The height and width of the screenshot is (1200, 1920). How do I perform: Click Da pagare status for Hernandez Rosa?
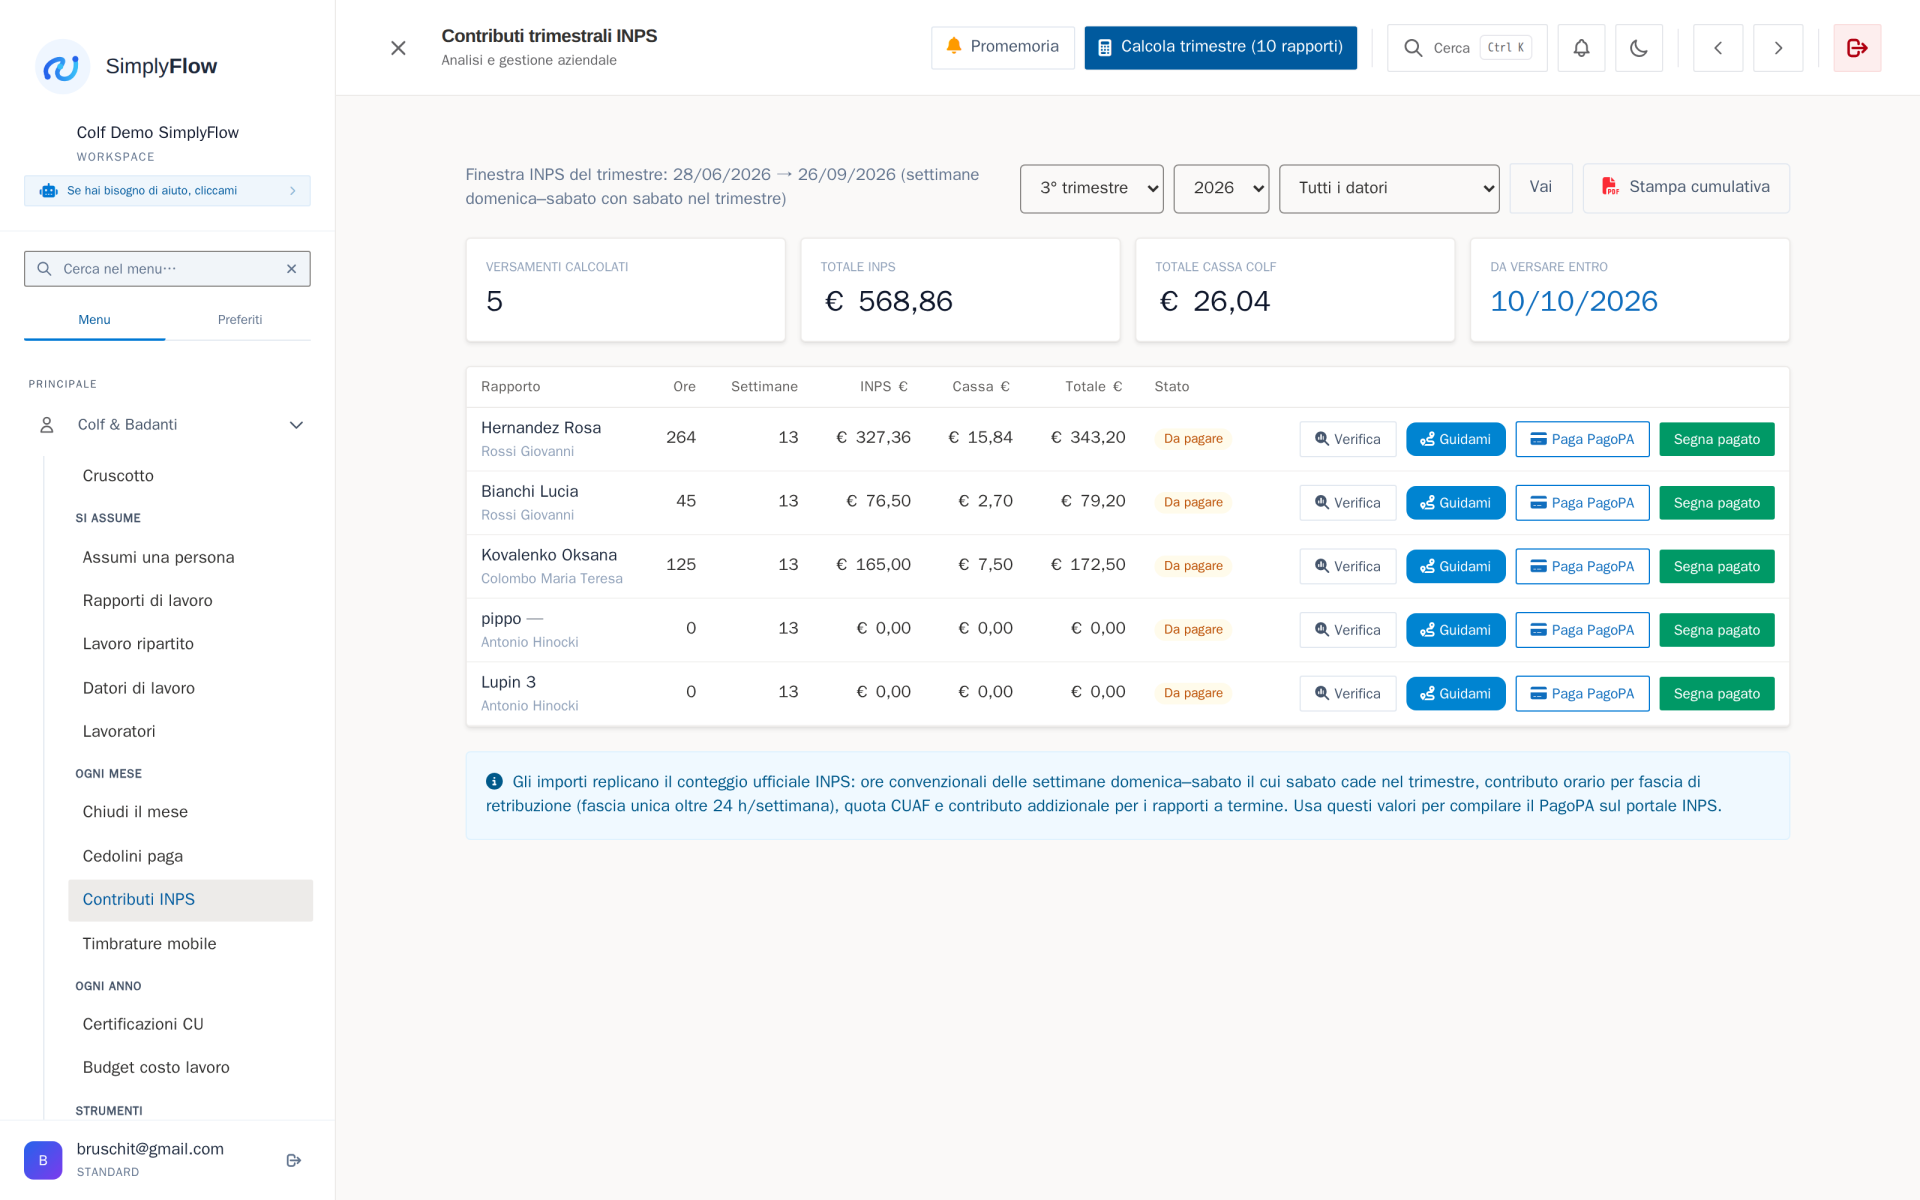coord(1193,439)
